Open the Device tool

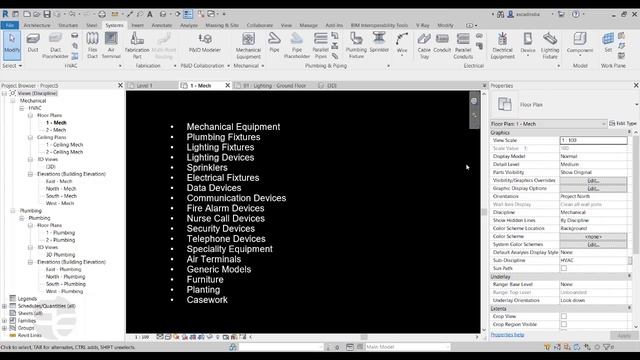point(528,44)
